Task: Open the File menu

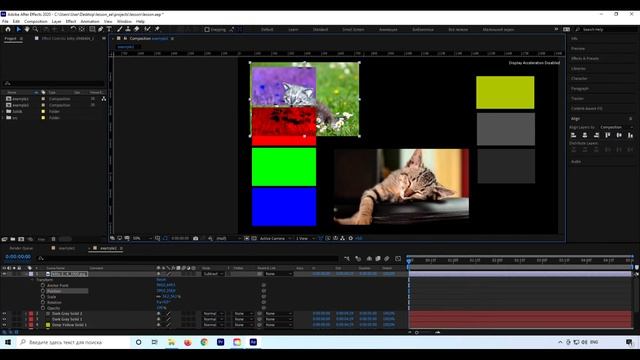Action: (5, 21)
